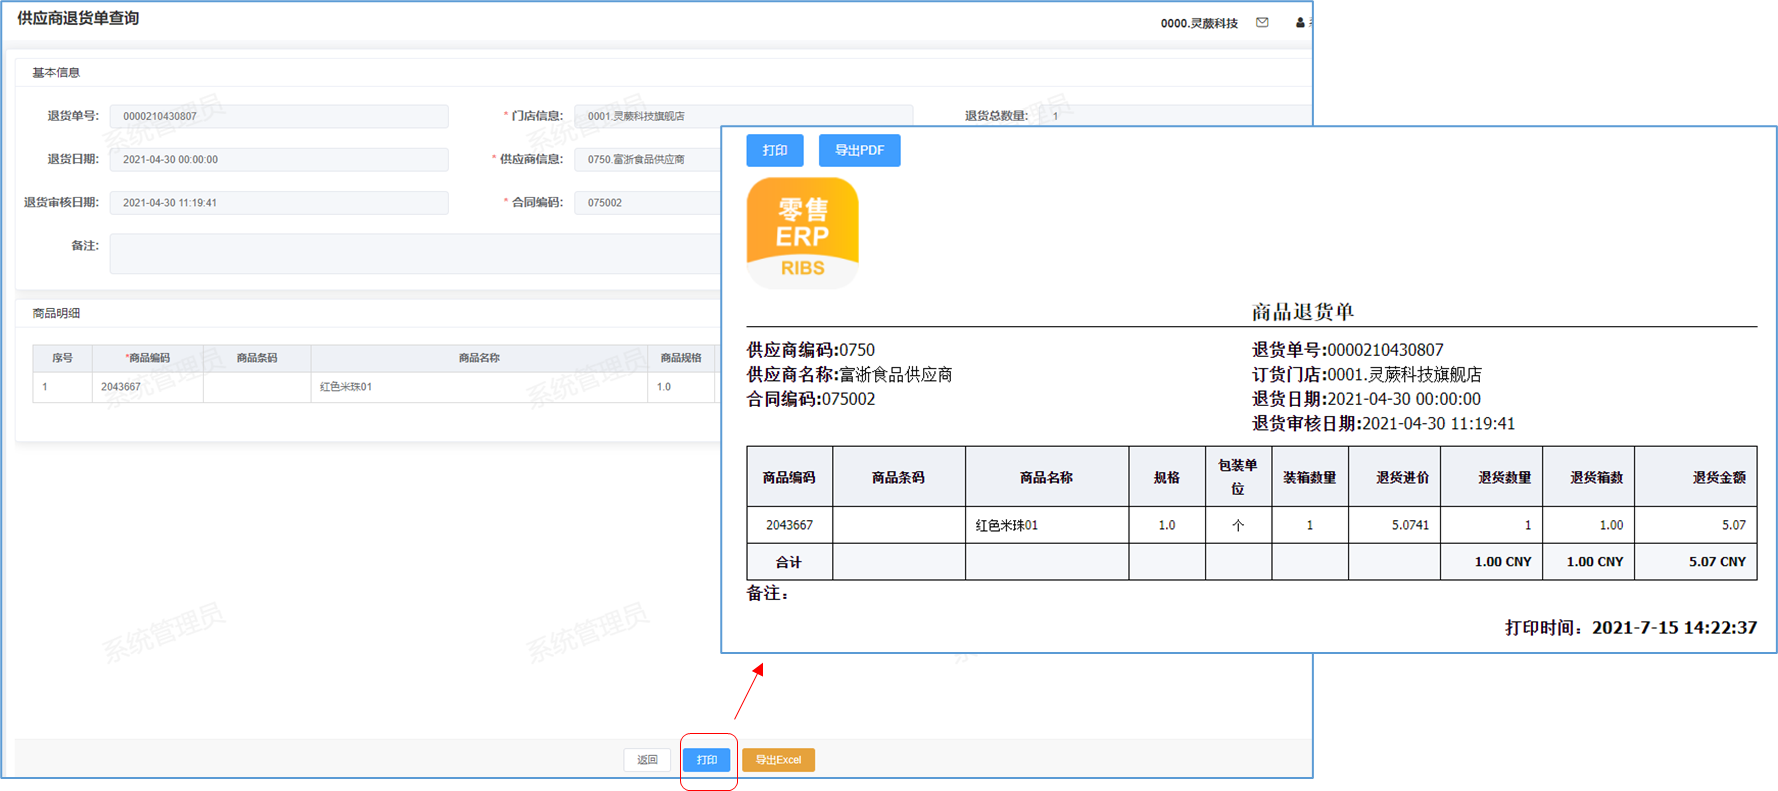This screenshot has width=1778, height=791.
Task: Click the 商品名称 column header in 商品明细
Action: click(x=479, y=358)
